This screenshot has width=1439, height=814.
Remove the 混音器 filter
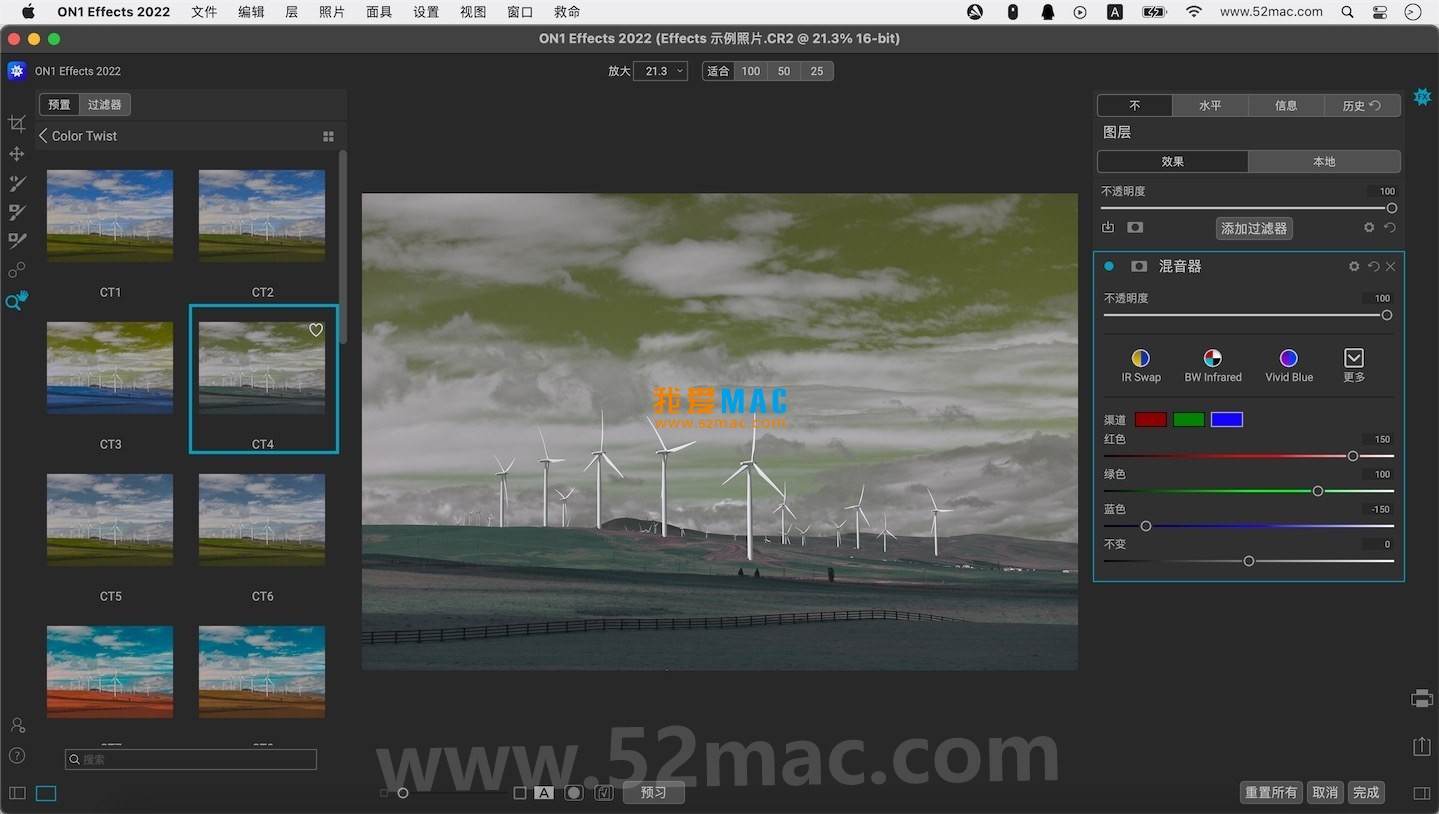coord(1391,266)
